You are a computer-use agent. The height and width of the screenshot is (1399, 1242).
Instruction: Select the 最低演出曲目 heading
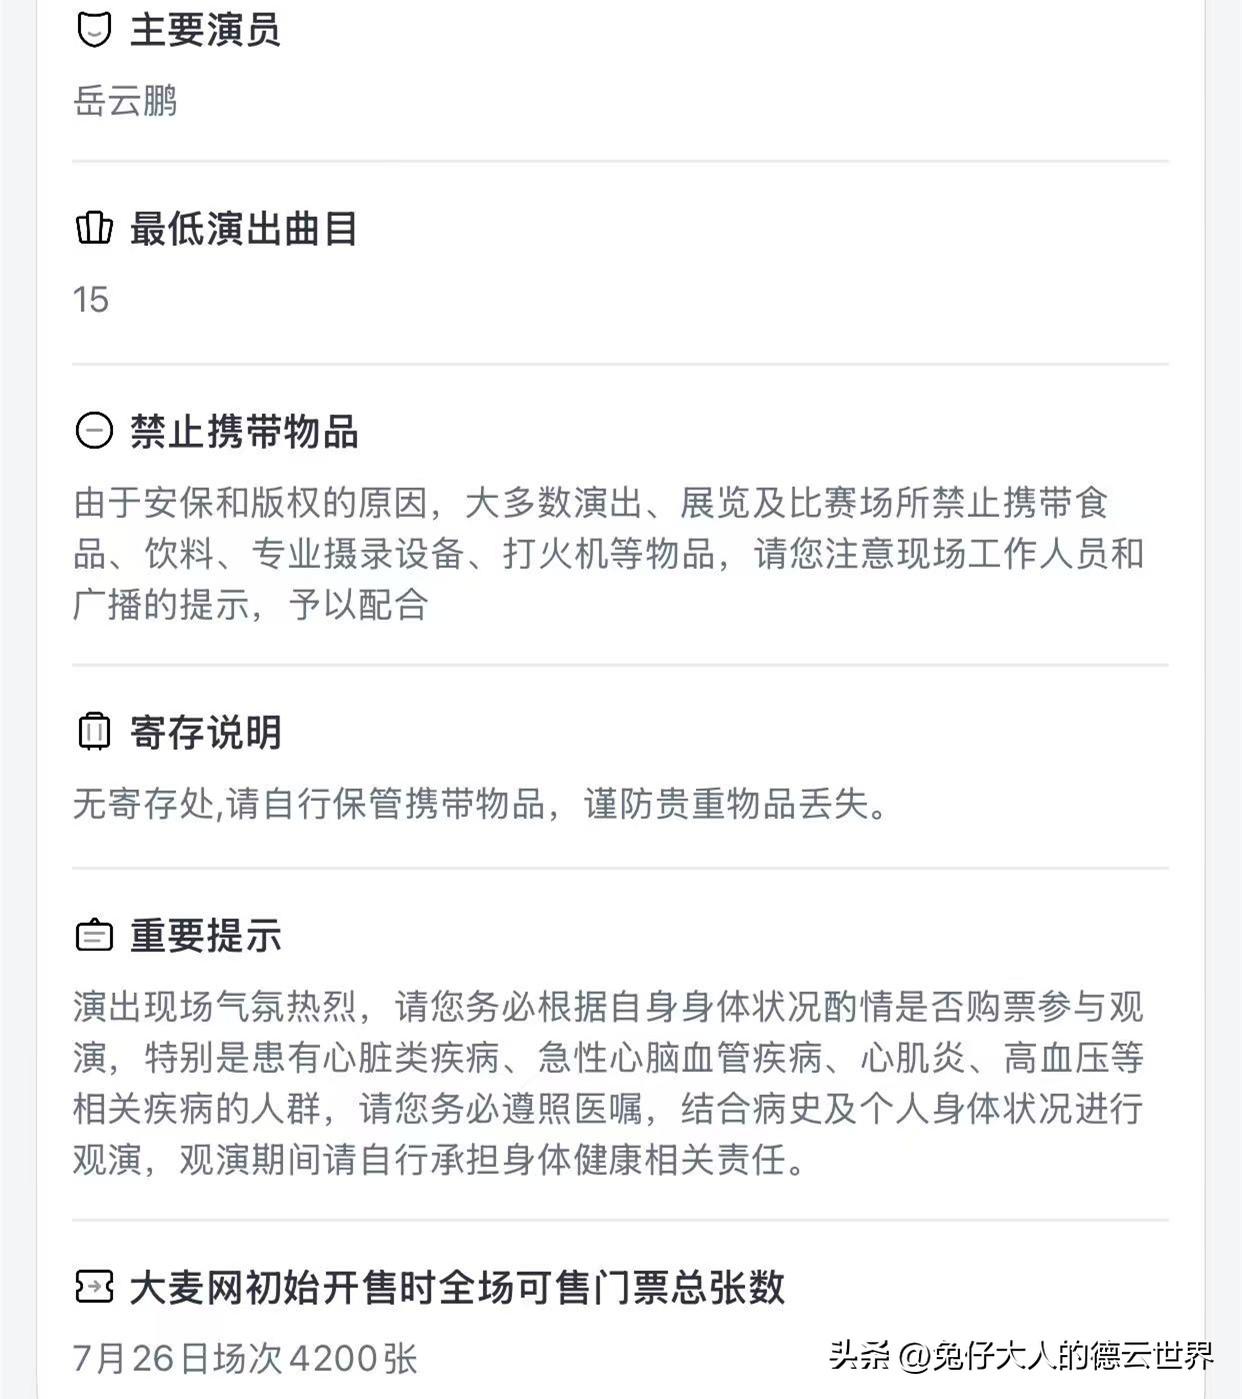pyautogui.click(x=244, y=228)
